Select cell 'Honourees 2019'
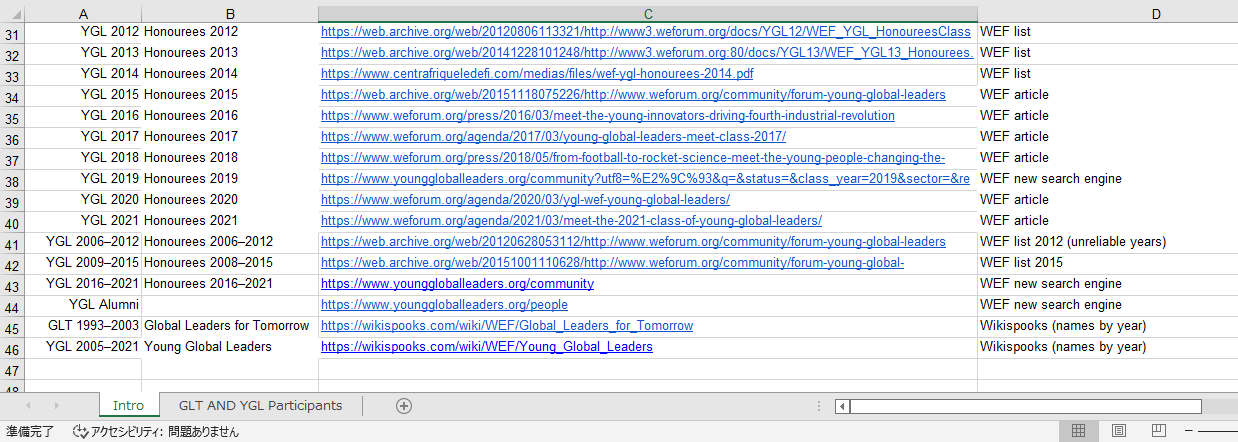Viewport: 1238px width, 442px height. [x=230, y=179]
